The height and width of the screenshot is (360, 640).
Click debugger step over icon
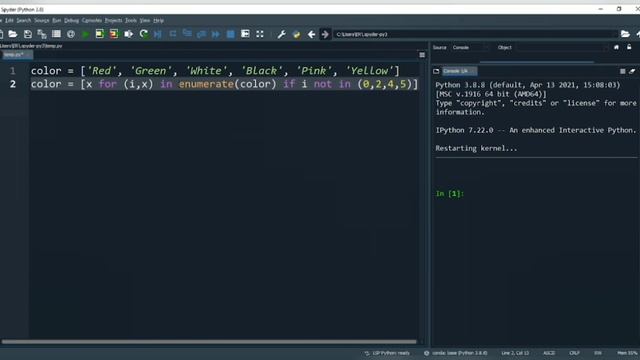point(173,34)
